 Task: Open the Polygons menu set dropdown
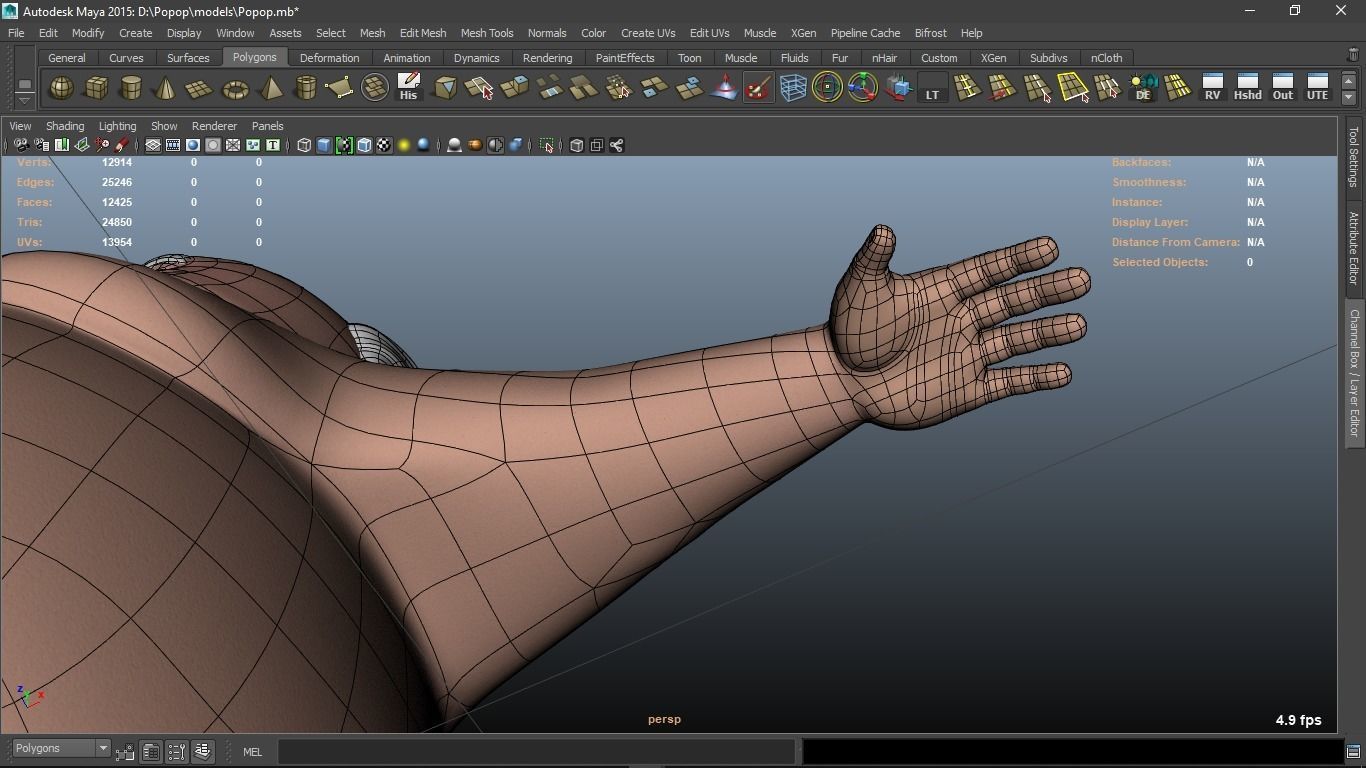[x=61, y=749]
